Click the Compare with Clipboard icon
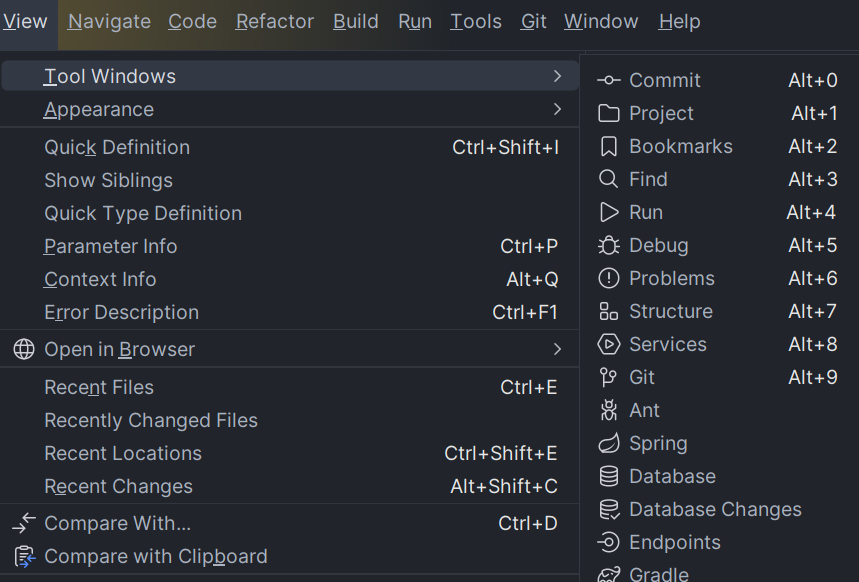This screenshot has width=859, height=582. tap(25, 556)
